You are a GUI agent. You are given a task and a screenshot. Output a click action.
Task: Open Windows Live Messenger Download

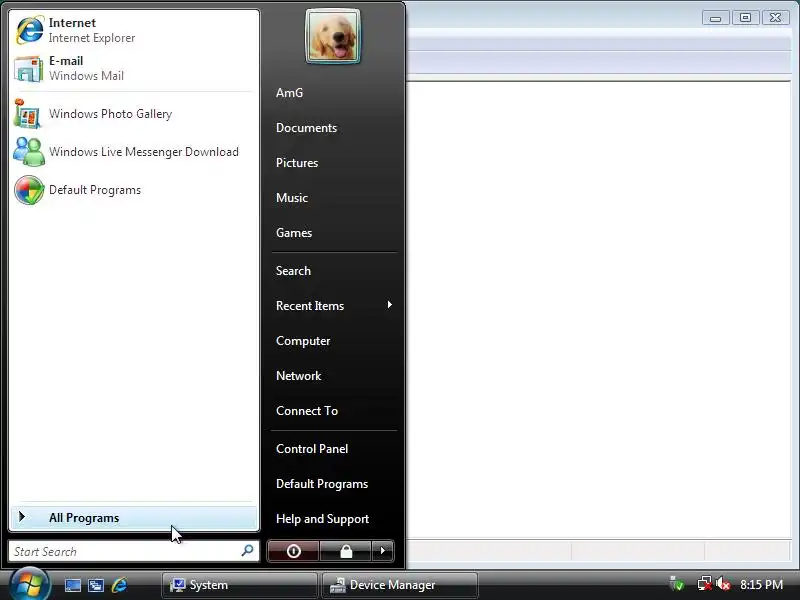[134, 152]
